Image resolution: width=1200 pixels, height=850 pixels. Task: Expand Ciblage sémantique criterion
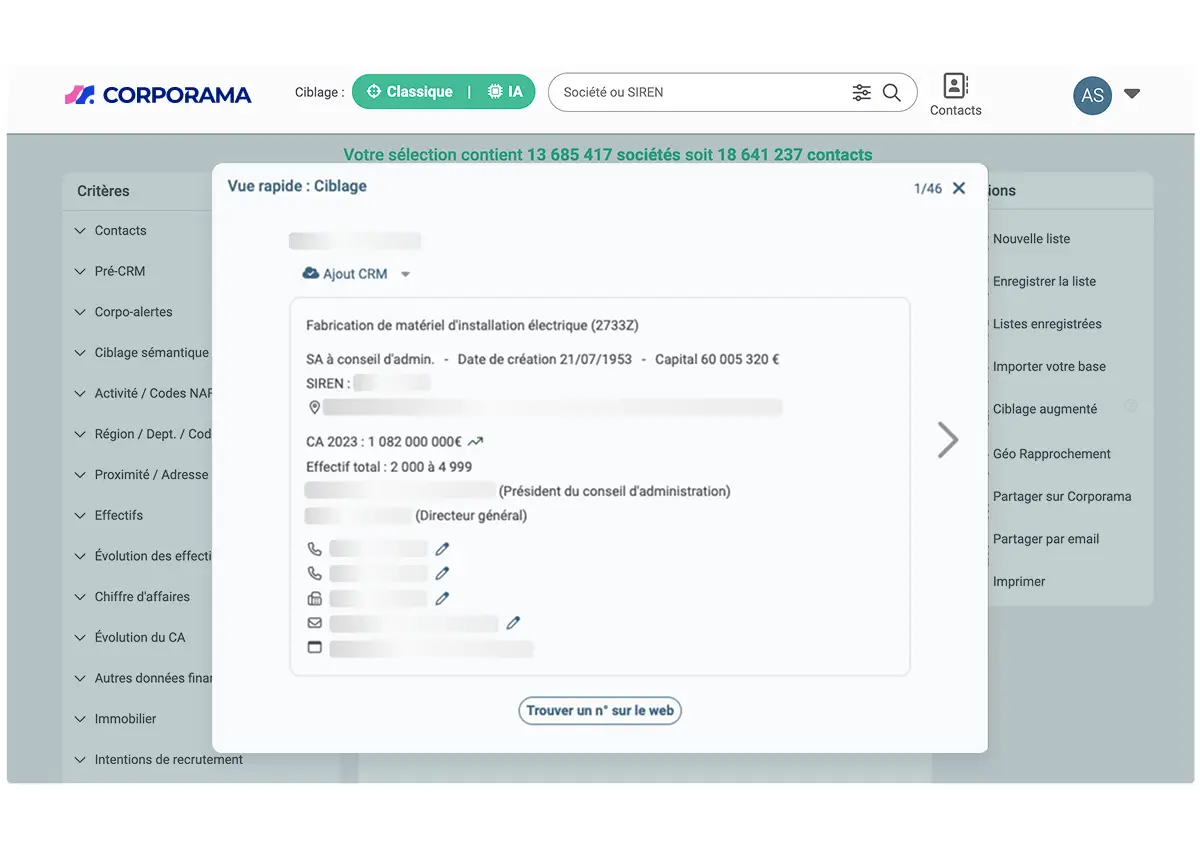pos(141,353)
